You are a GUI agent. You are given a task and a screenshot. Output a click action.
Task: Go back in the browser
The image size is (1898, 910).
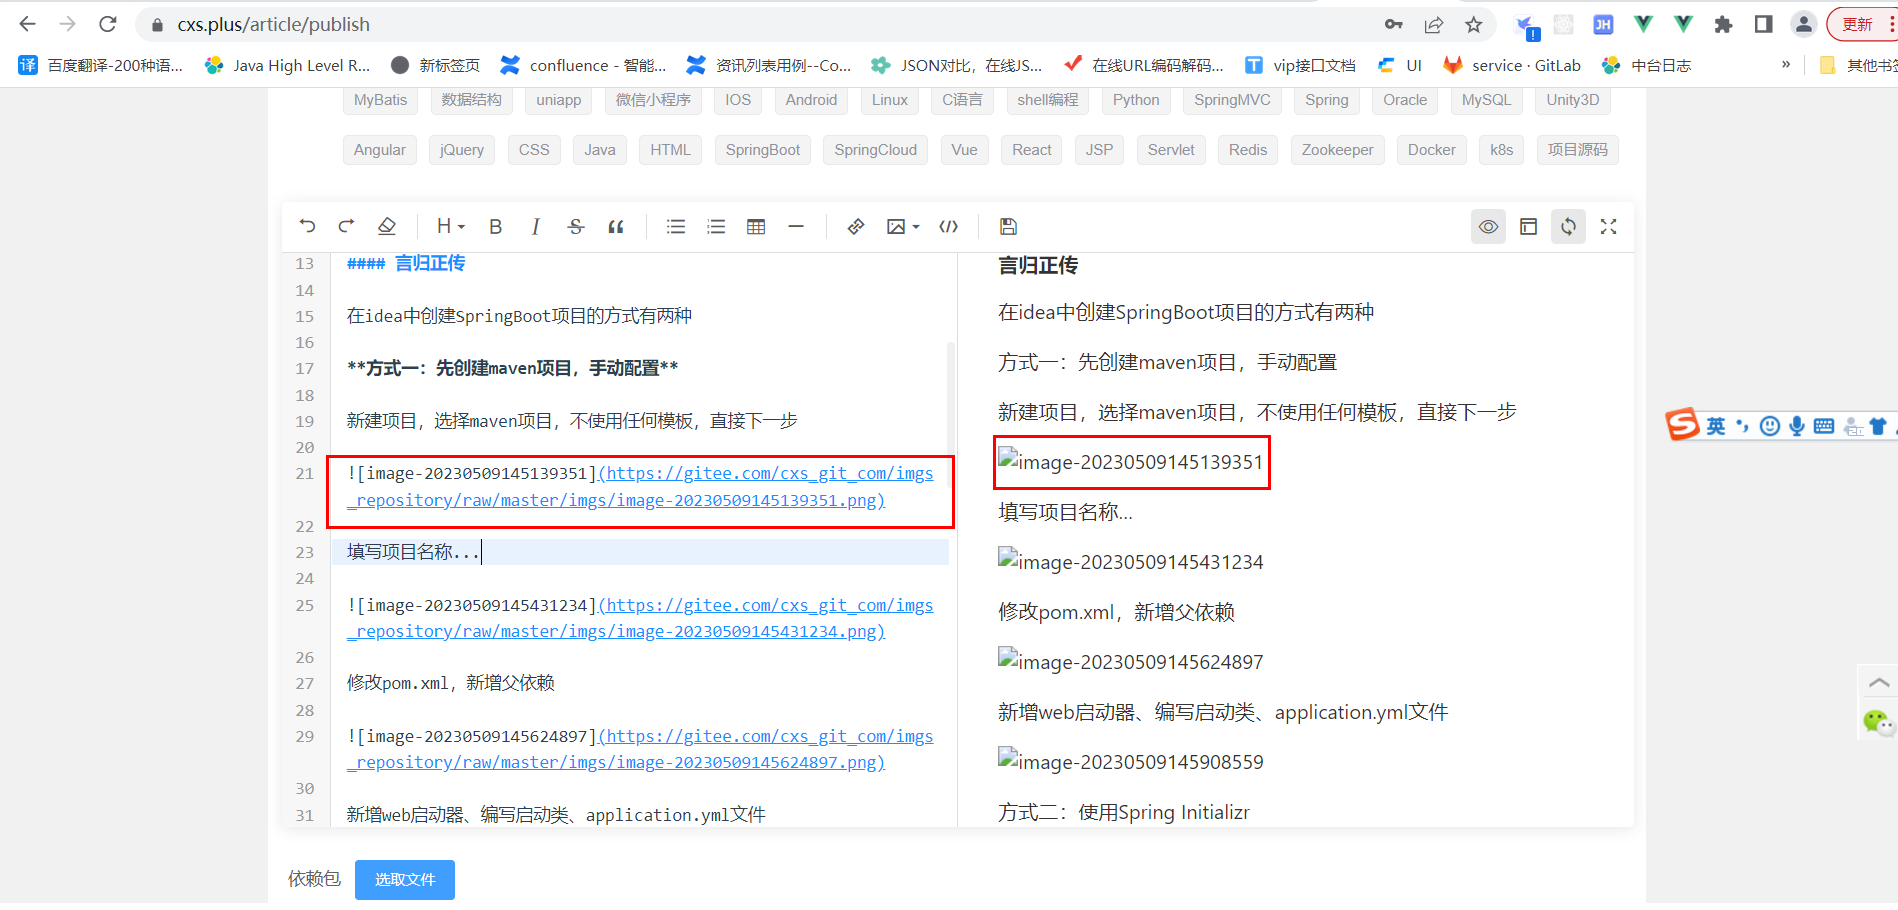(27, 24)
